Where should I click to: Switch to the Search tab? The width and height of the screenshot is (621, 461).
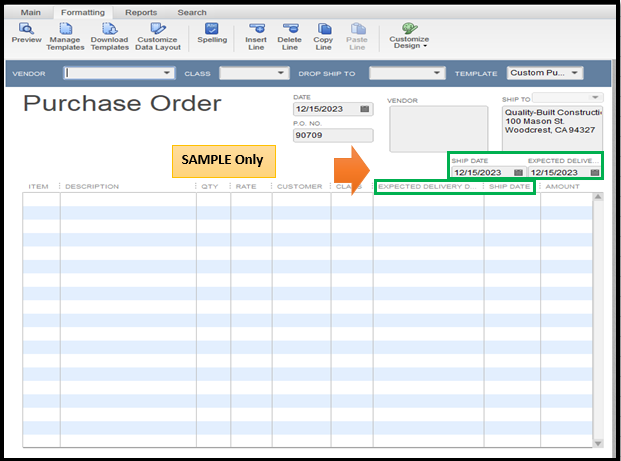tap(192, 12)
